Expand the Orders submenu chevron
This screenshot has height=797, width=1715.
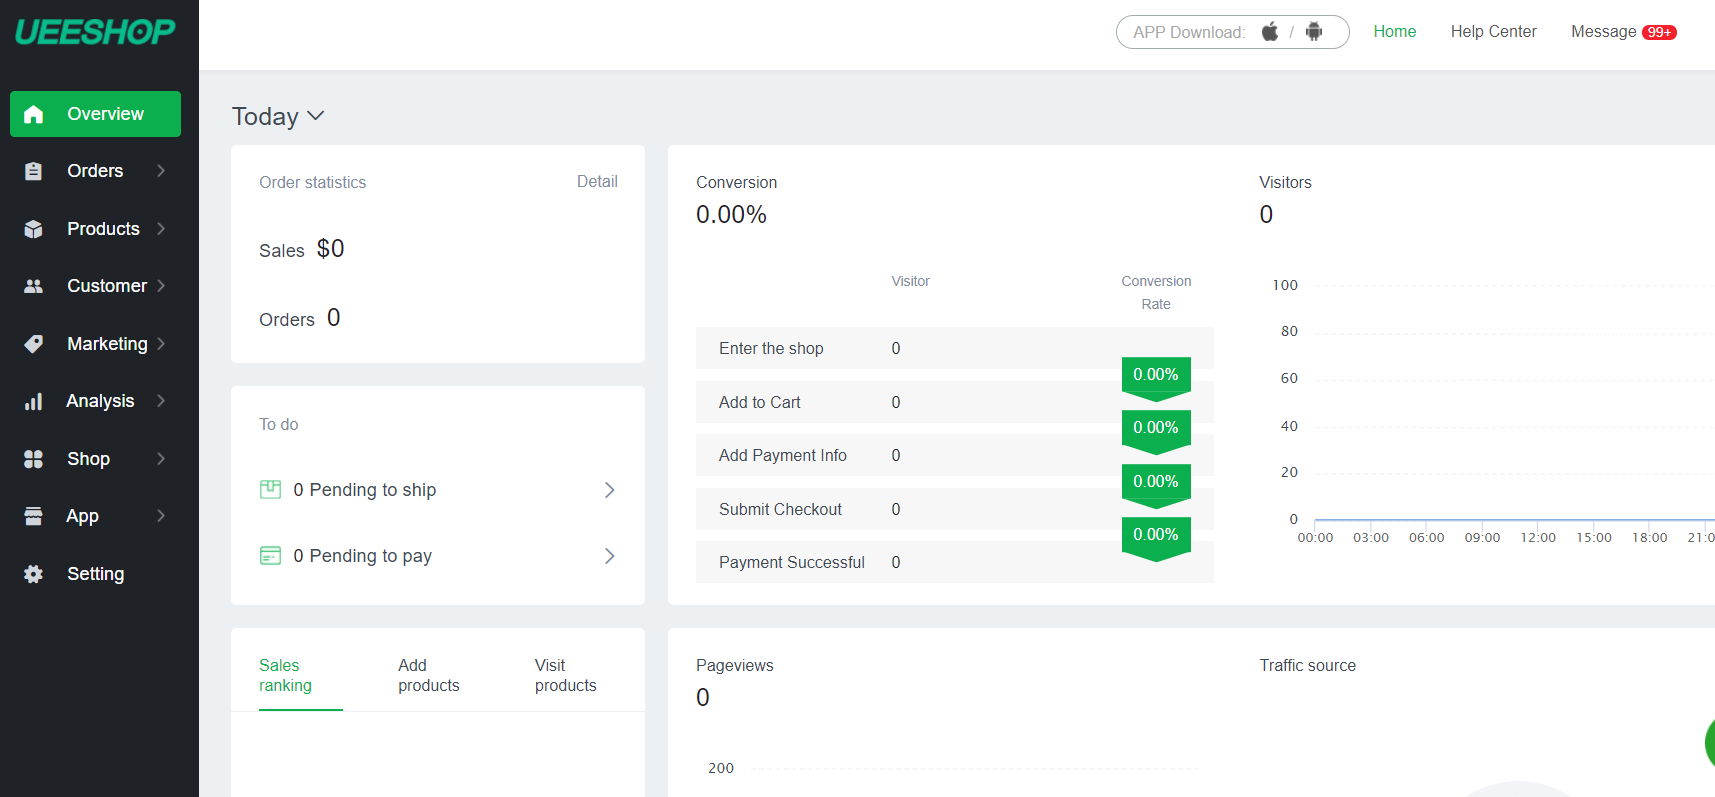point(161,171)
